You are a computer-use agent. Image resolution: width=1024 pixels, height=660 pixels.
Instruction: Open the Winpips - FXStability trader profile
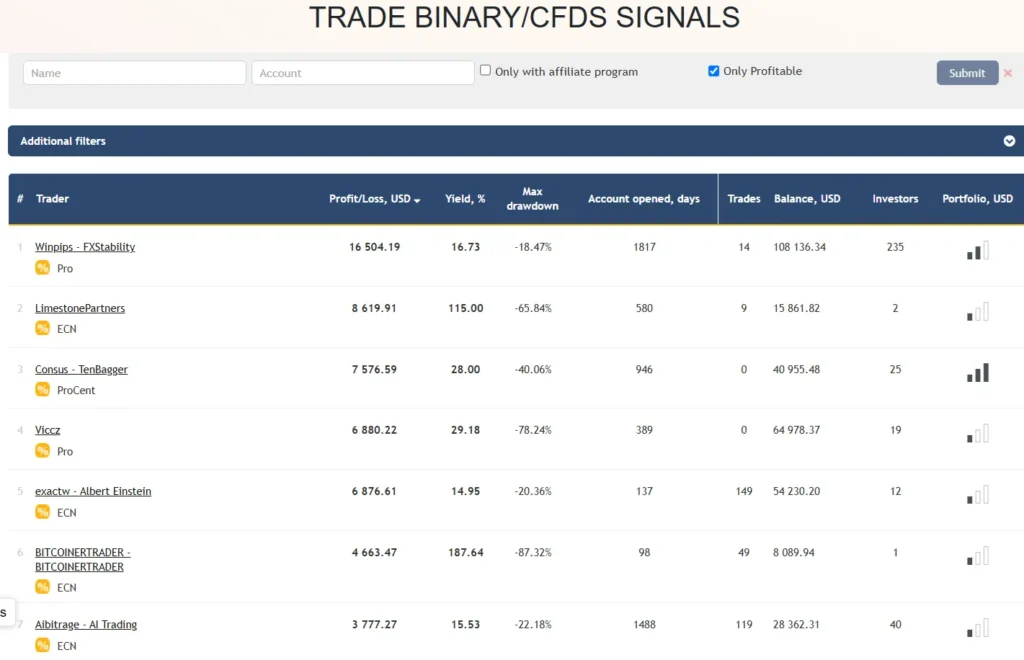(85, 246)
